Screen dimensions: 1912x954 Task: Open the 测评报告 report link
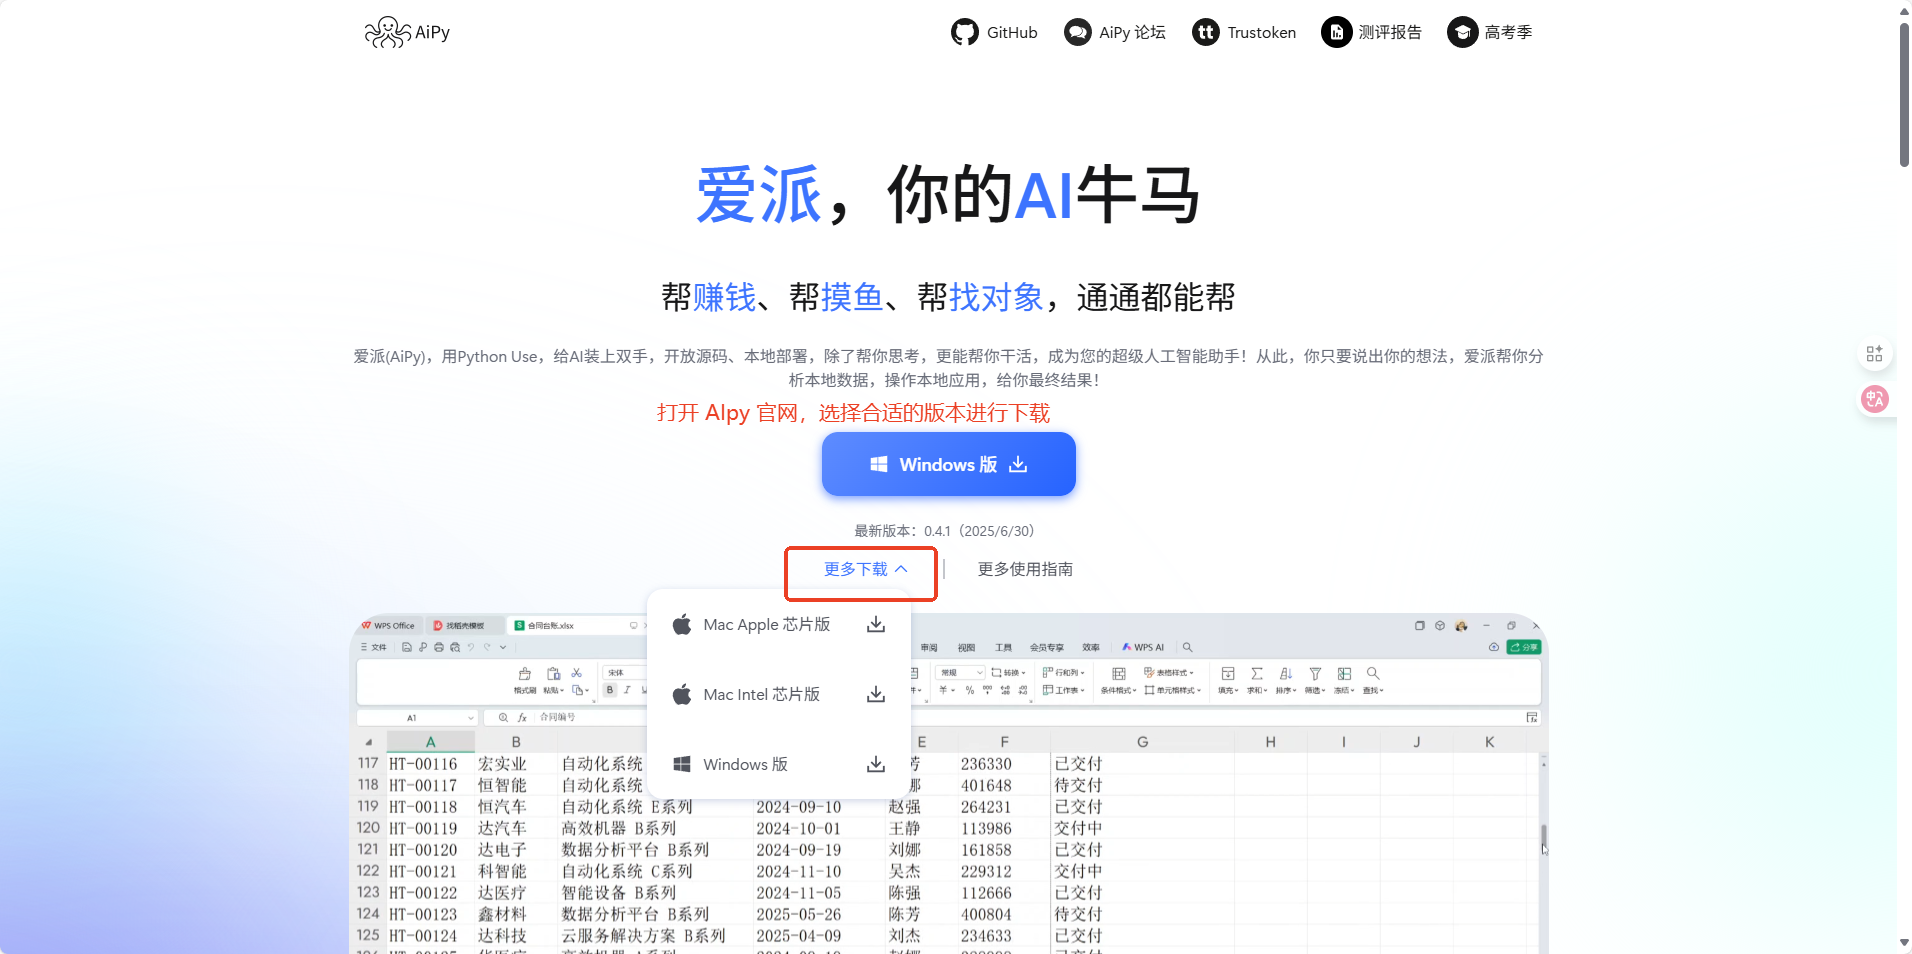(1372, 32)
